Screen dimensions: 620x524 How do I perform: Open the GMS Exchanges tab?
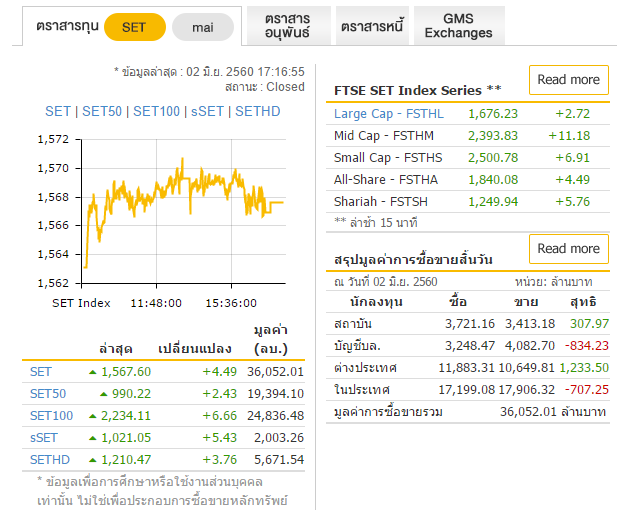pos(458,26)
